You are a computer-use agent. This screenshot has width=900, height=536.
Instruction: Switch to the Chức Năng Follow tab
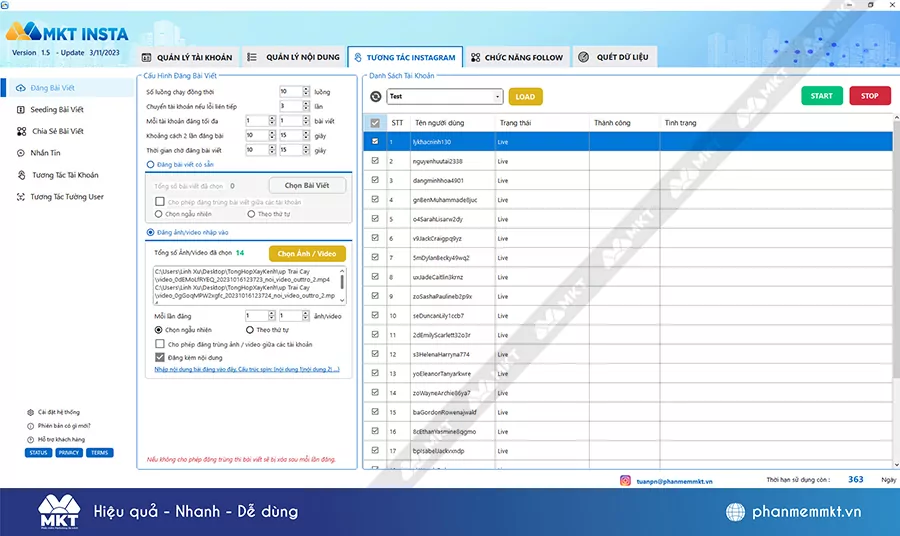(516, 58)
